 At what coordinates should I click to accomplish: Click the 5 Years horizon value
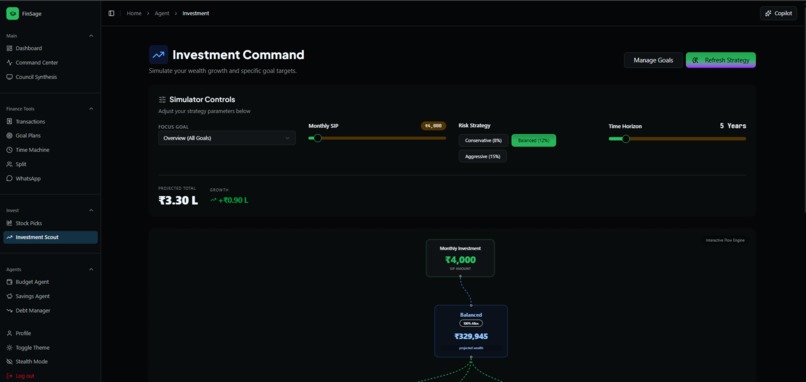pyautogui.click(x=732, y=125)
